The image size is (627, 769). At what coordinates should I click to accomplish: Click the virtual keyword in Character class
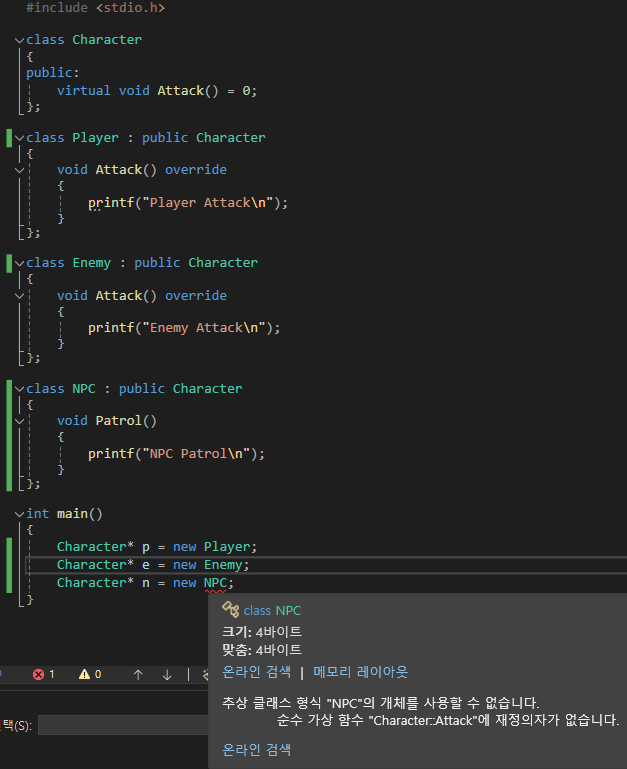pos(84,90)
